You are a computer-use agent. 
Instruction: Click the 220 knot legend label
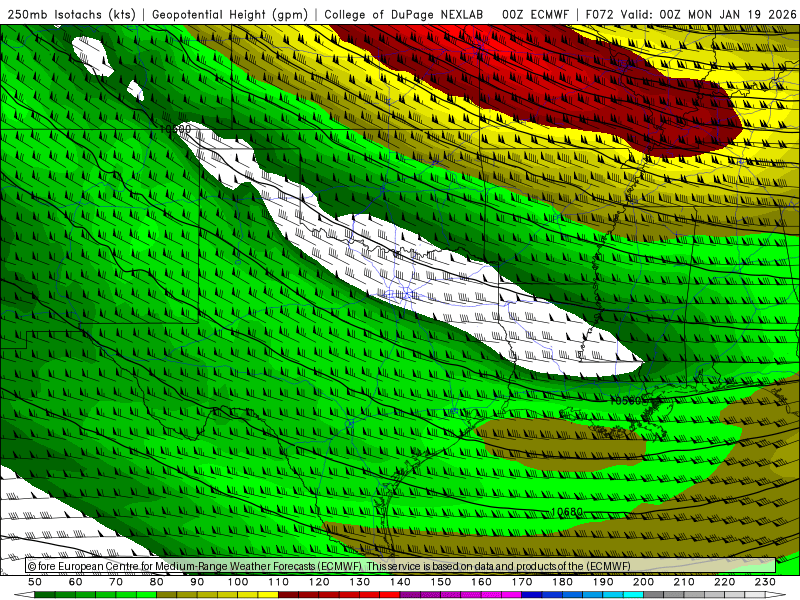[x=724, y=582]
